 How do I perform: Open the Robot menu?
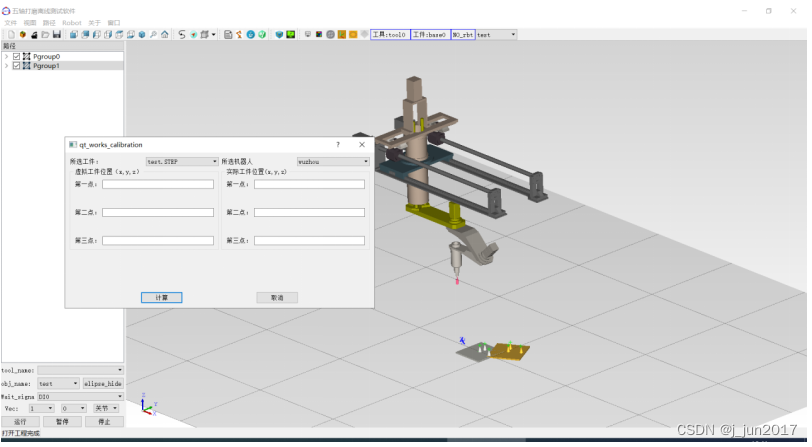pos(71,22)
